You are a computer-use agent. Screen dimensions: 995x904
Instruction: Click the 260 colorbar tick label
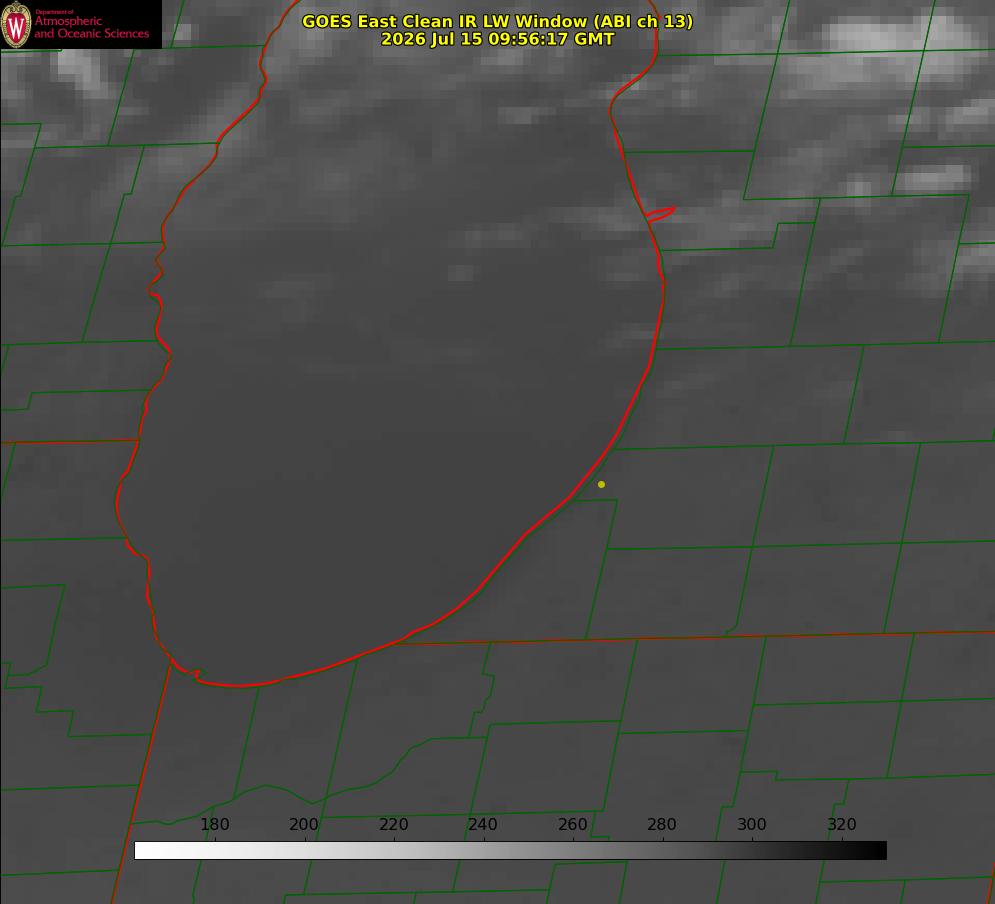coord(572,824)
